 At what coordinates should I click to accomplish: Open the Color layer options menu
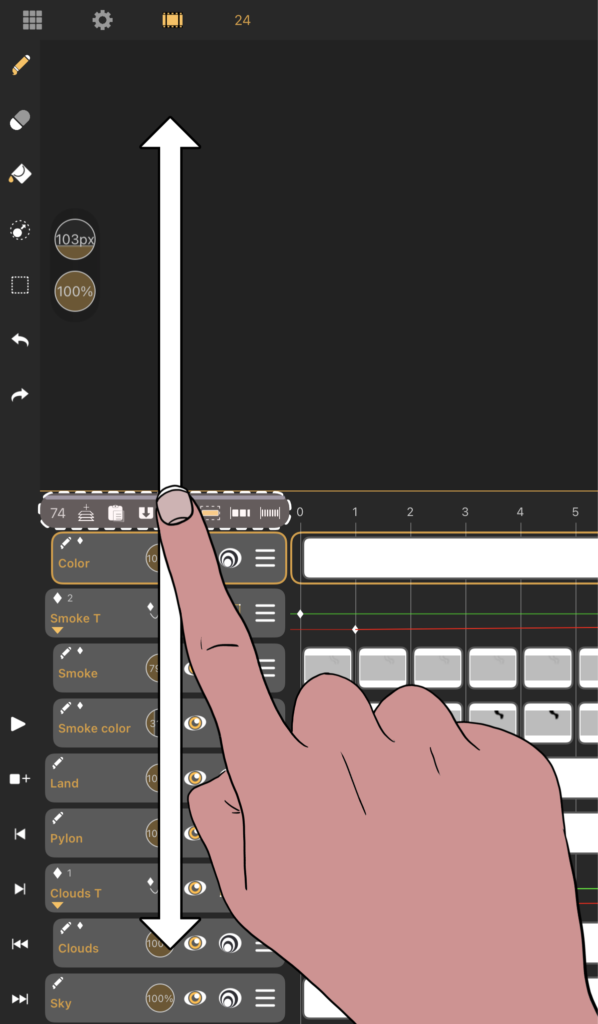coord(265,558)
